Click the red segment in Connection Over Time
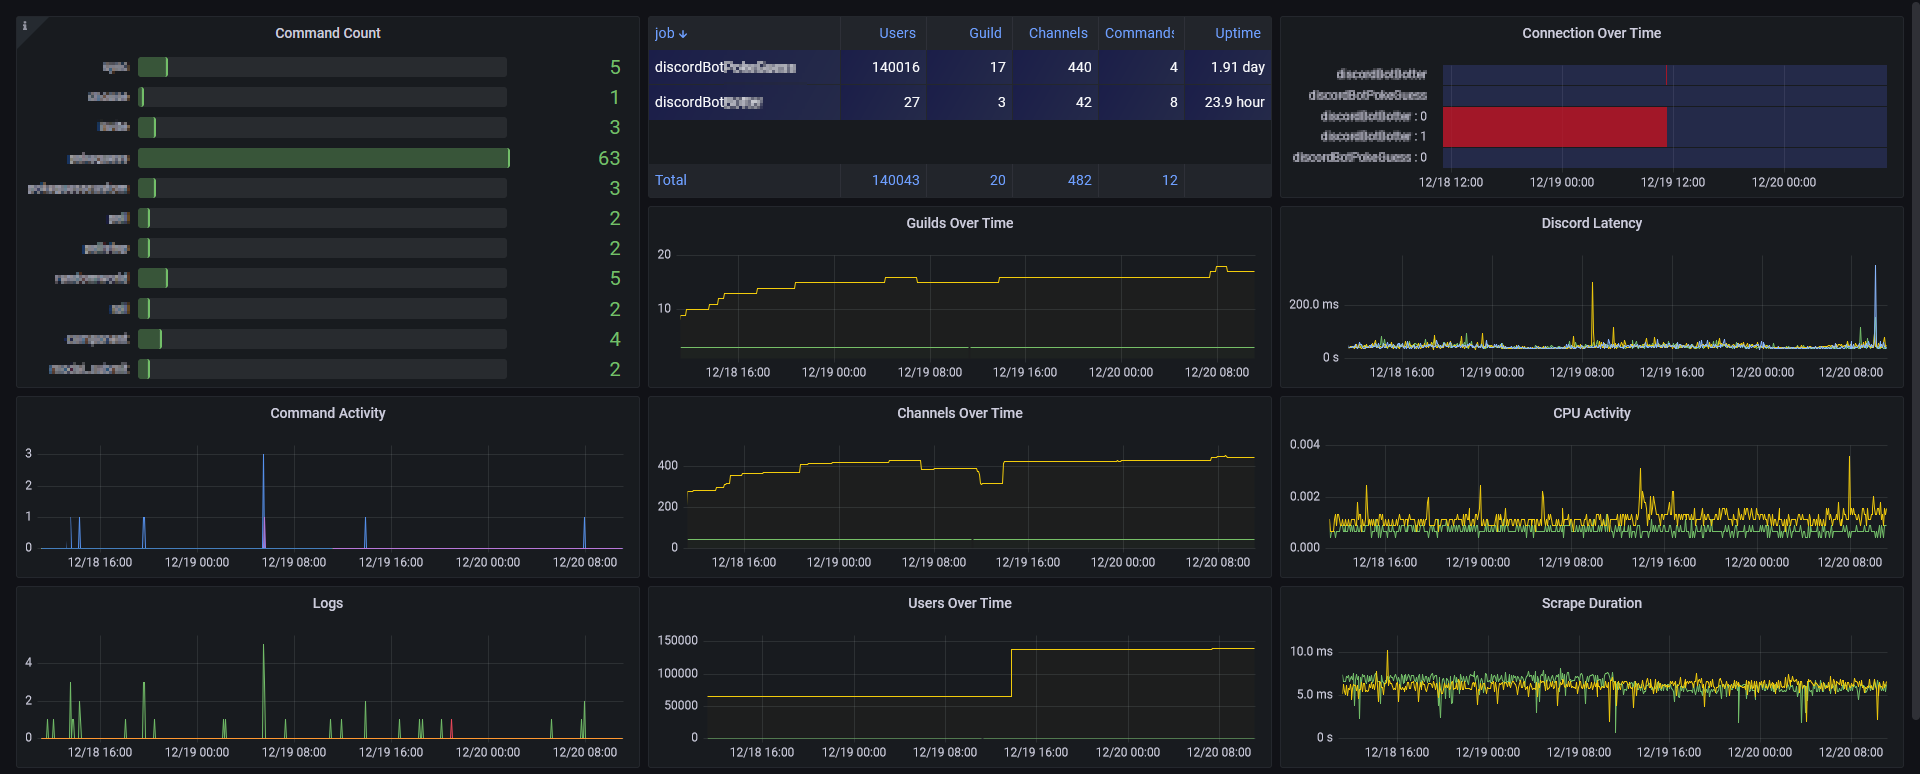This screenshot has width=1920, height=774. [1554, 127]
